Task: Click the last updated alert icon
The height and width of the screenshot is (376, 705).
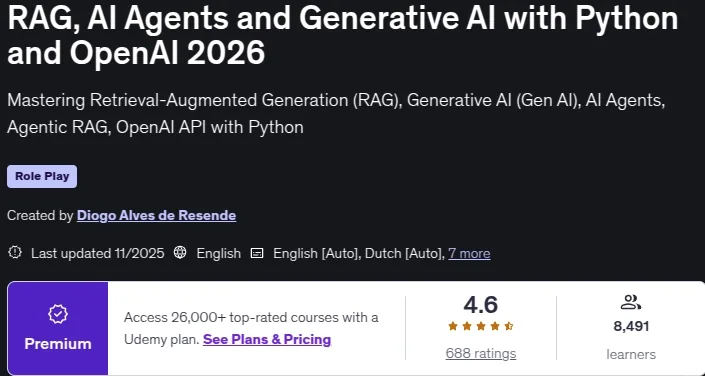Action: [x=15, y=252]
